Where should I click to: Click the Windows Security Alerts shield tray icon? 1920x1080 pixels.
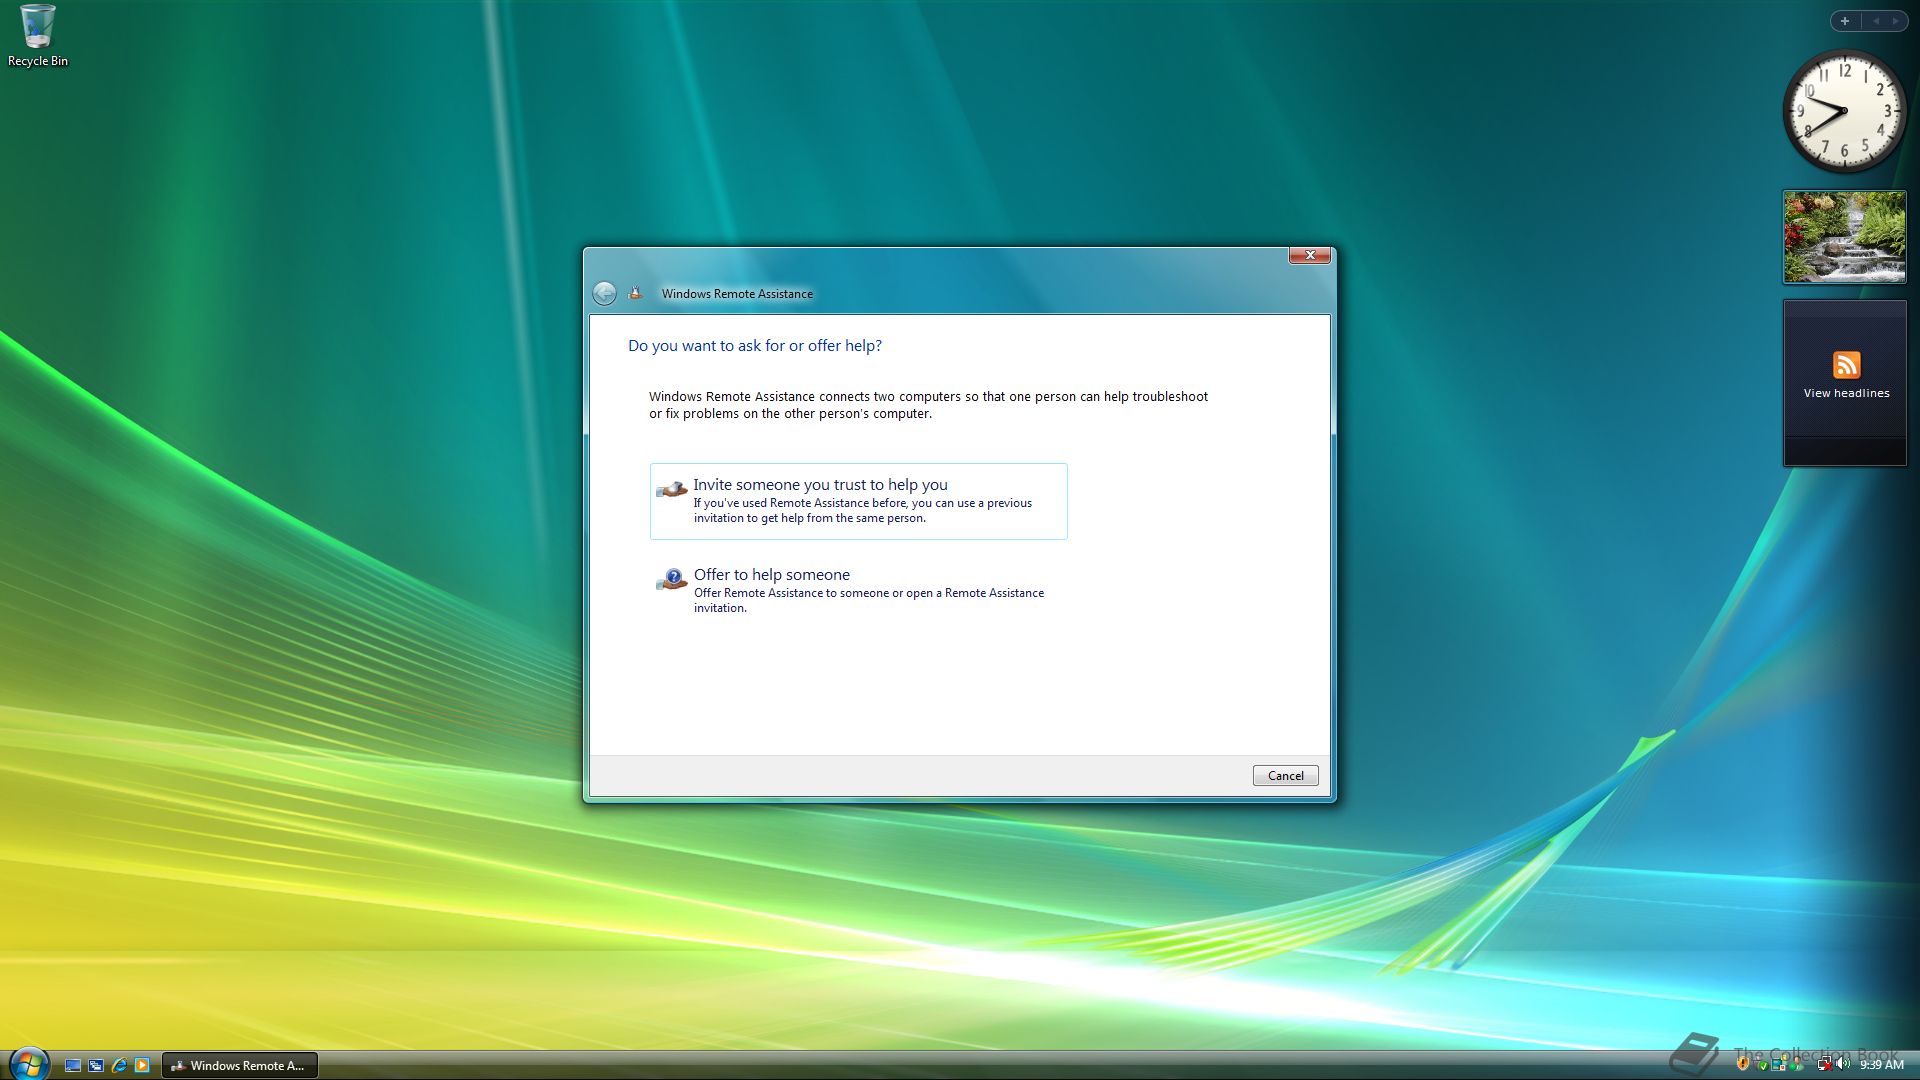coord(1743,1064)
